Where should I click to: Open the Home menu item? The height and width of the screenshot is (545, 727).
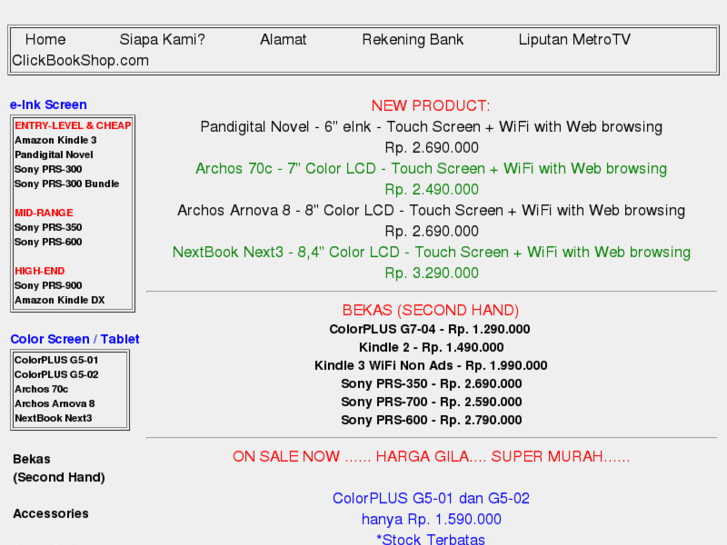click(x=45, y=39)
